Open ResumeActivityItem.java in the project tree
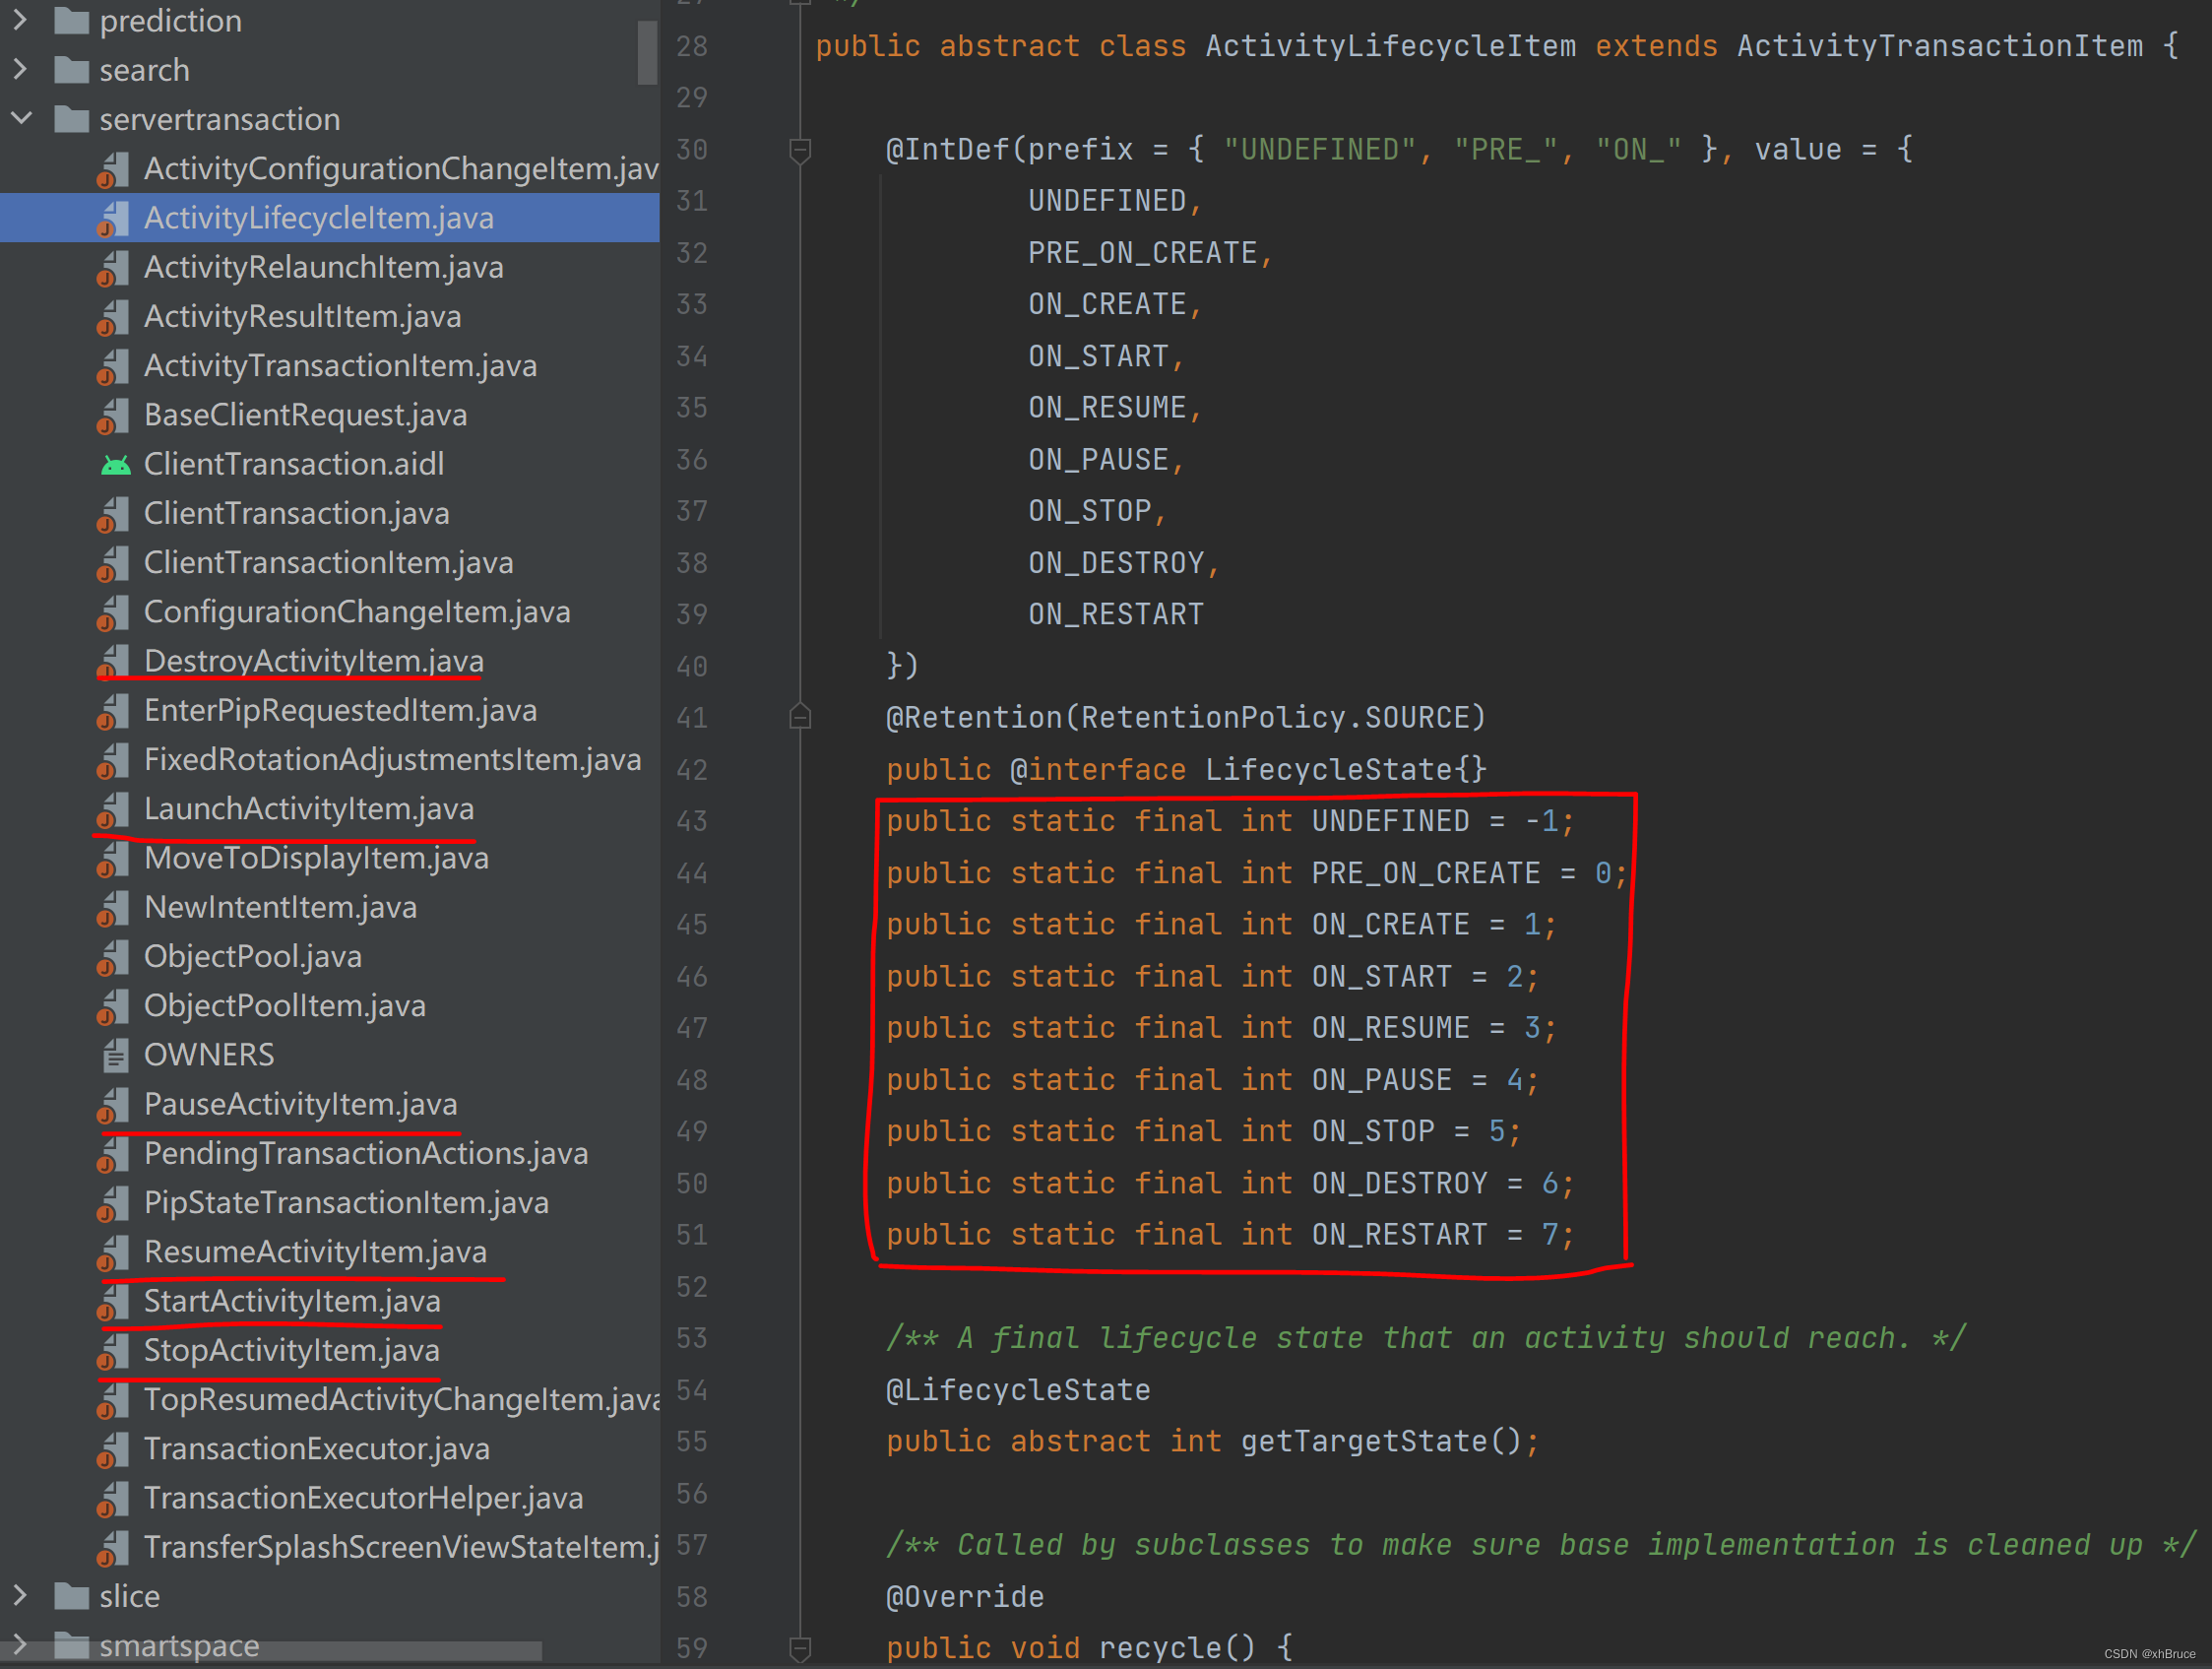The image size is (2212, 1669). (315, 1252)
